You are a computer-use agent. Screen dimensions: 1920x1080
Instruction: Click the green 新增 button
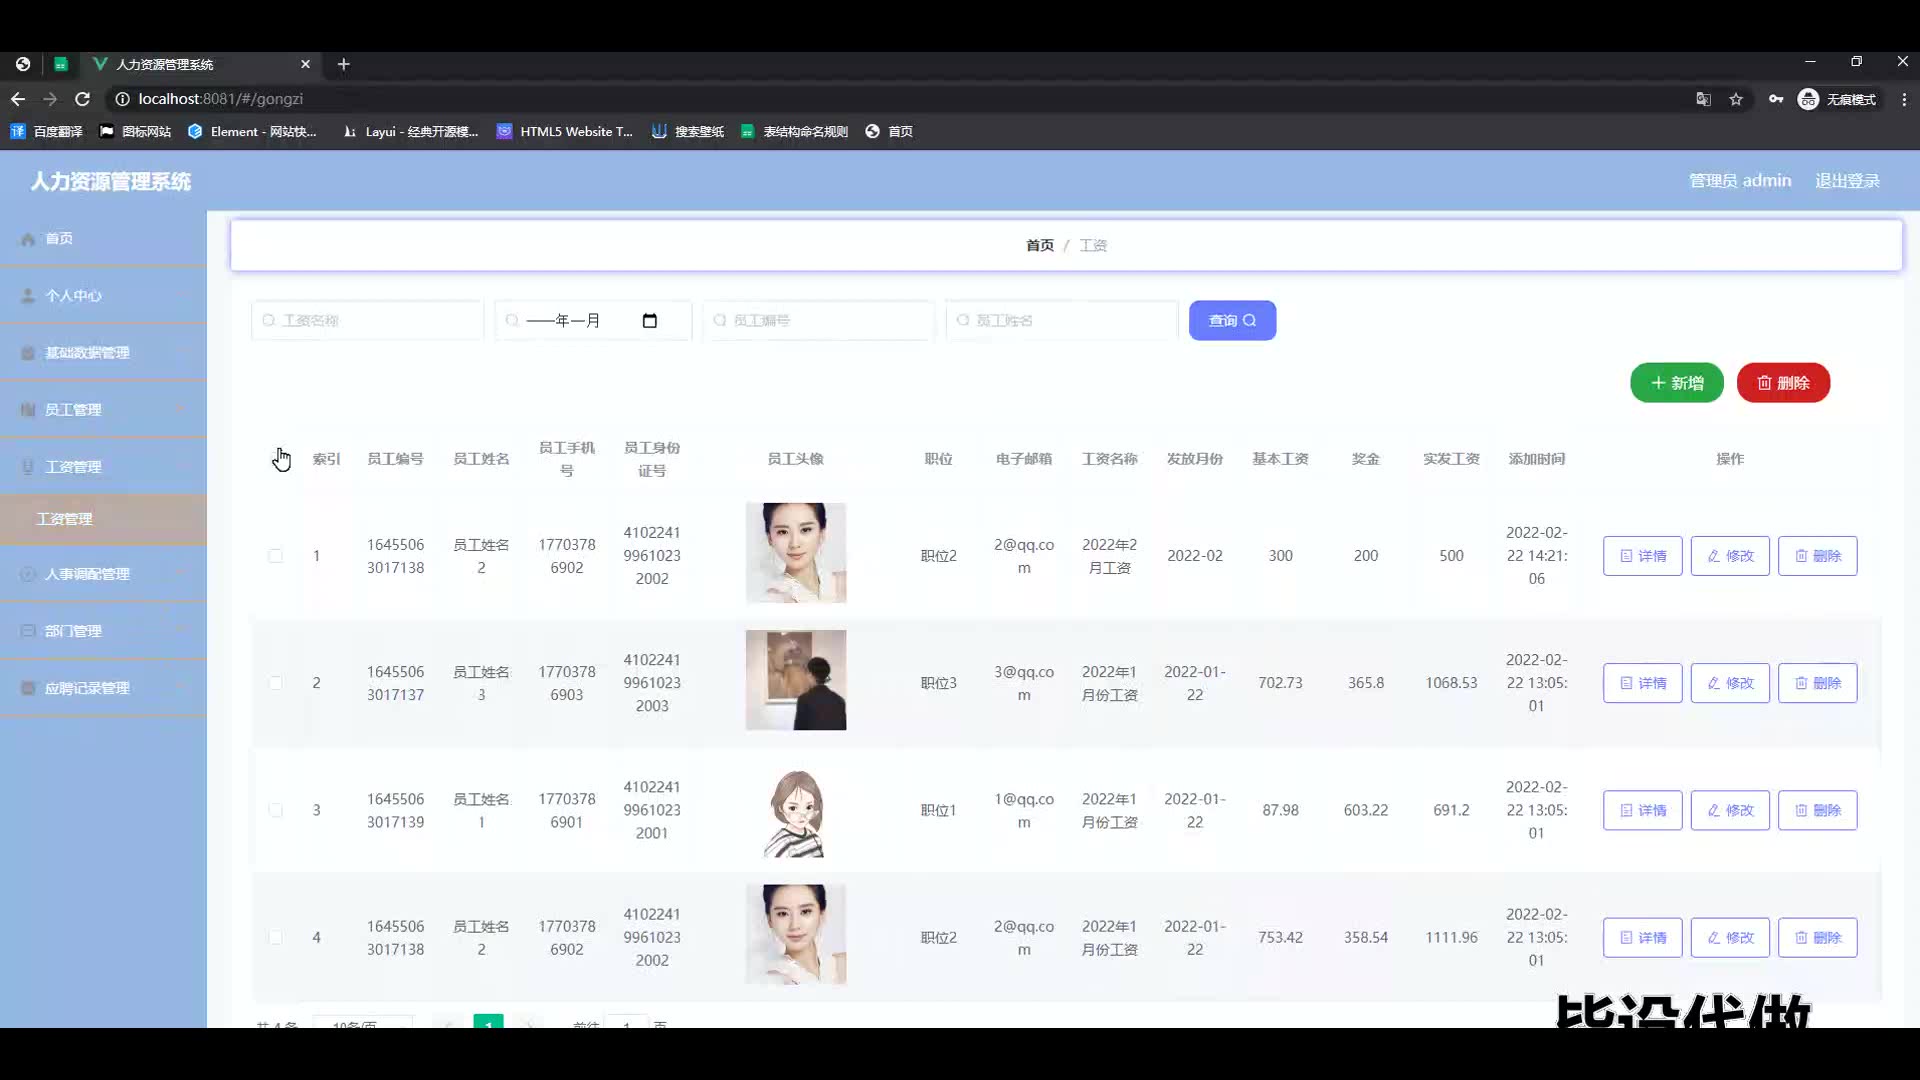coord(1676,383)
